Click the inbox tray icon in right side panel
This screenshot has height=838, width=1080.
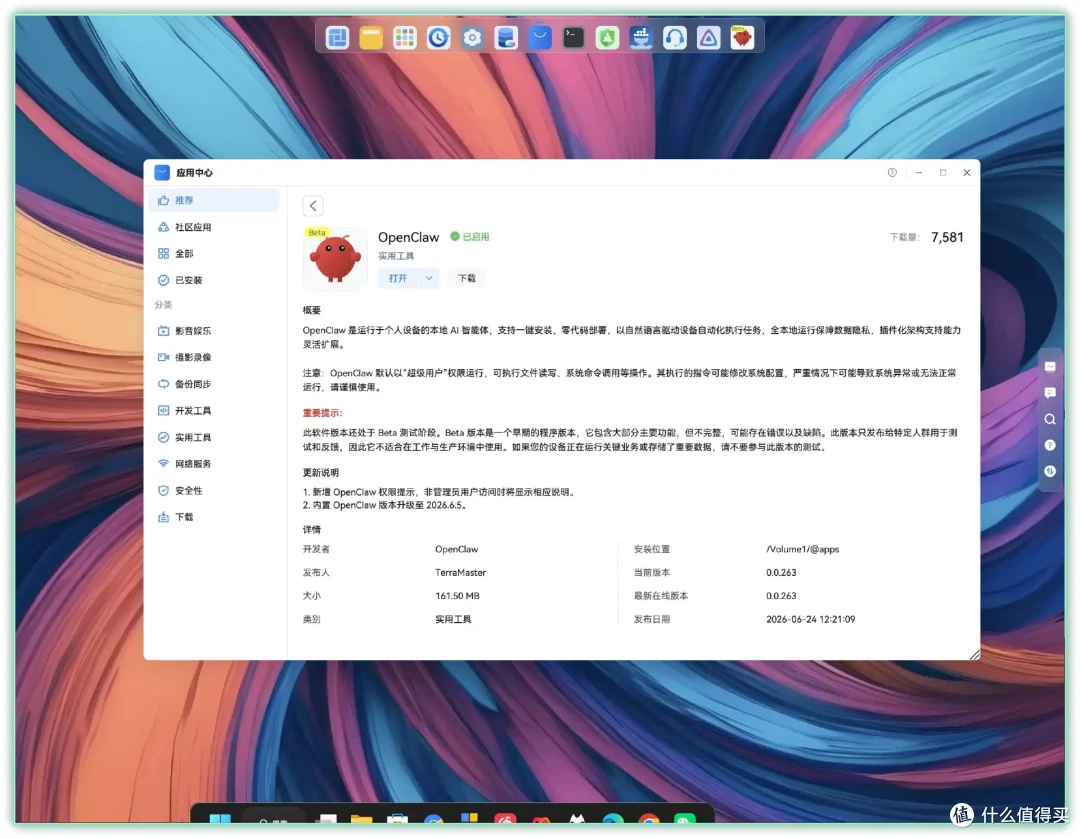[x=1050, y=366]
